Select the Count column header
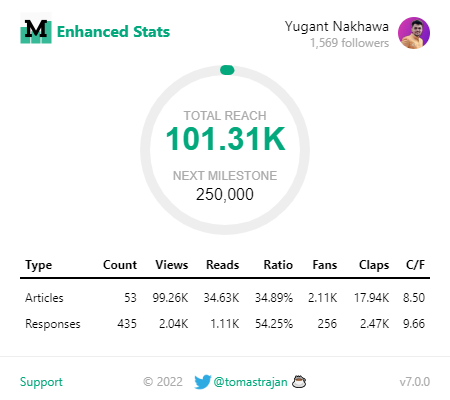The width and height of the screenshot is (450, 400). pyautogui.click(x=120, y=265)
